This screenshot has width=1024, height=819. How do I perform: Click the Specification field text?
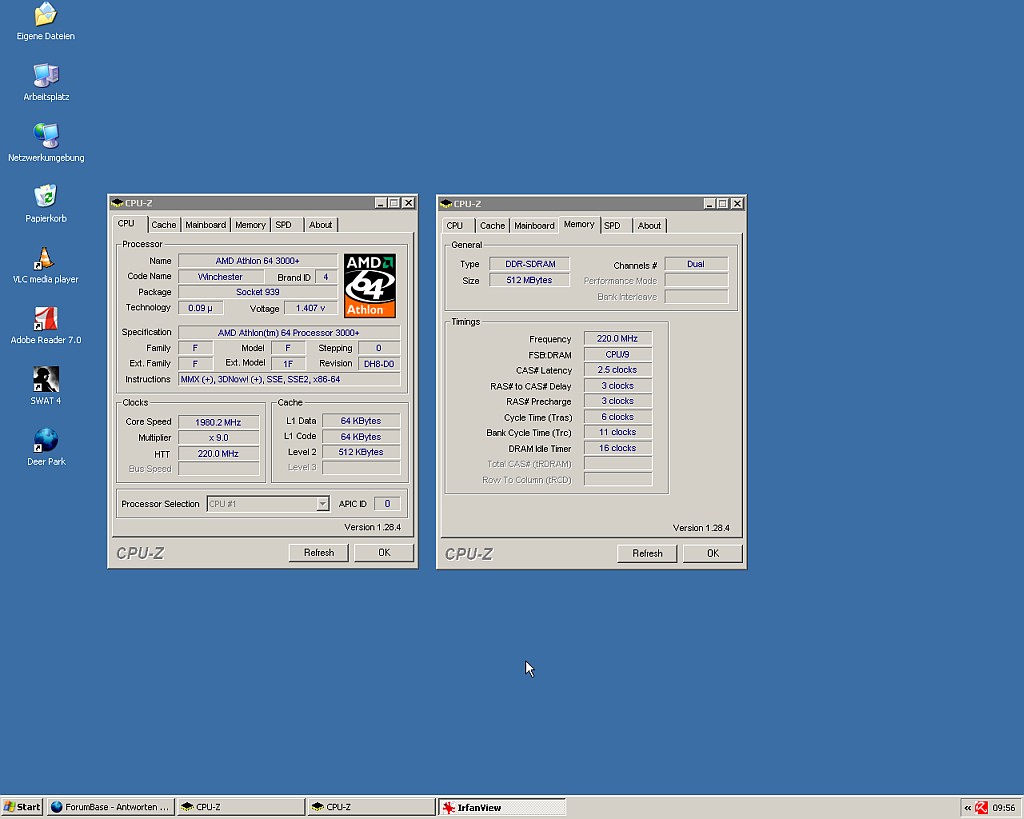coord(289,332)
